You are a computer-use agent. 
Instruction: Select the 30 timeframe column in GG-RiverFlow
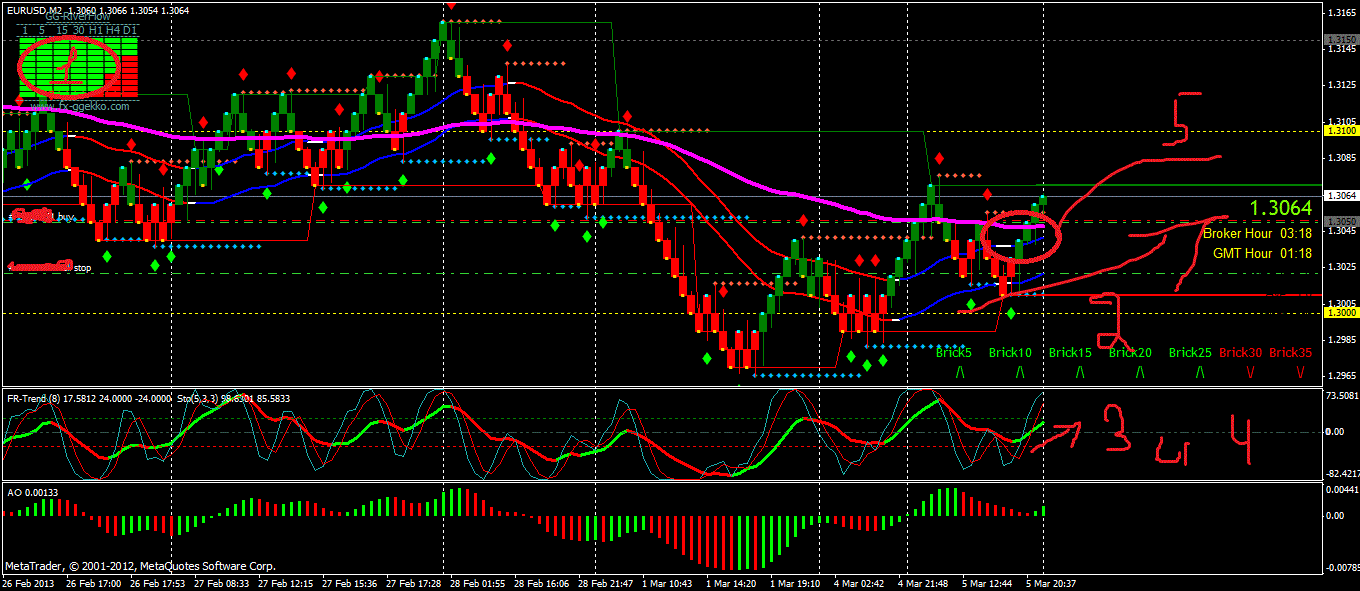(x=78, y=30)
